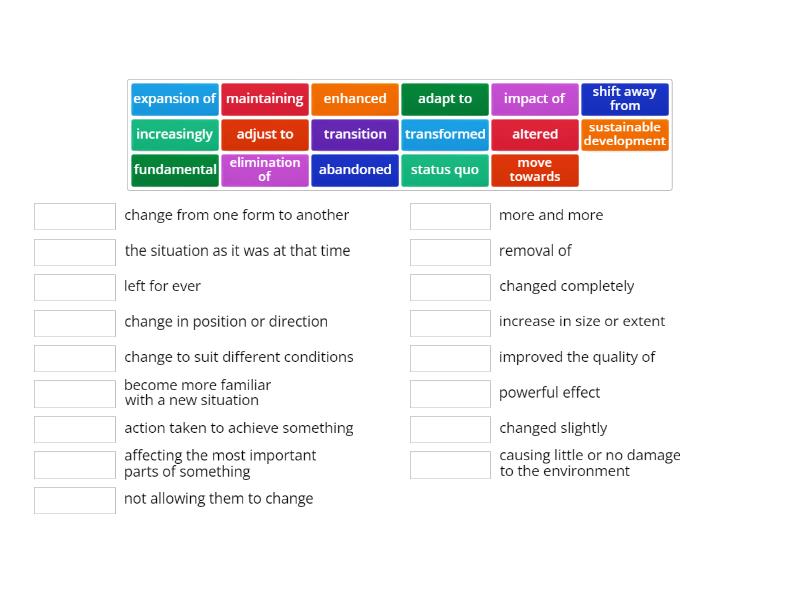800x600 pixels.
Task: Click the 'maintaining' word tile
Action: 265,99
